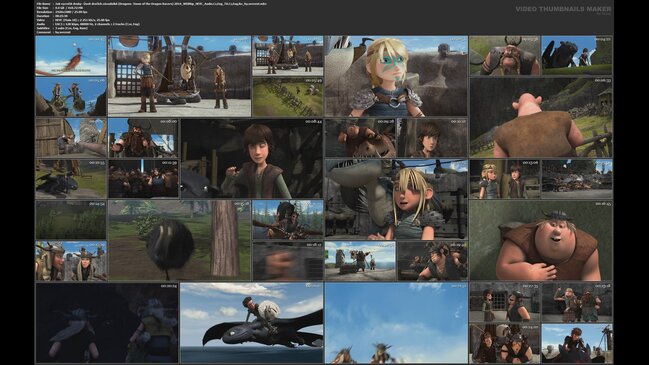Open the aerial green field with fence thumbnail
This screenshot has height=365, width=649.
click(288, 96)
